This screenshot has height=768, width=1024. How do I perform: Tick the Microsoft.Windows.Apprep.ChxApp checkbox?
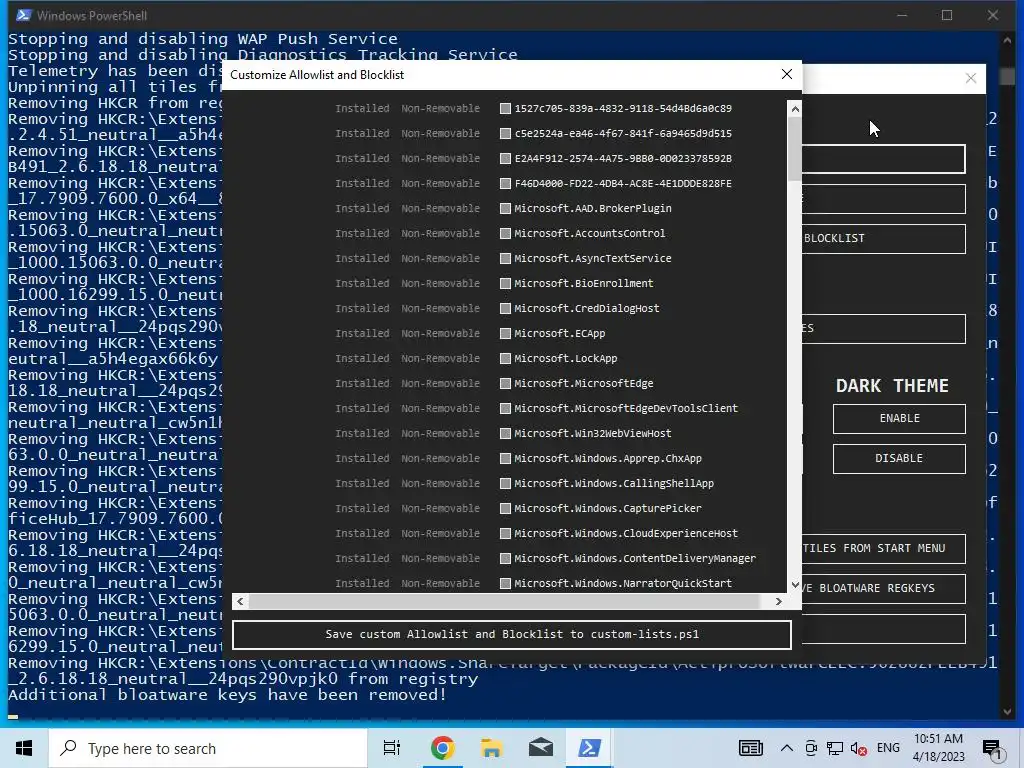pyautogui.click(x=505, y=458)
